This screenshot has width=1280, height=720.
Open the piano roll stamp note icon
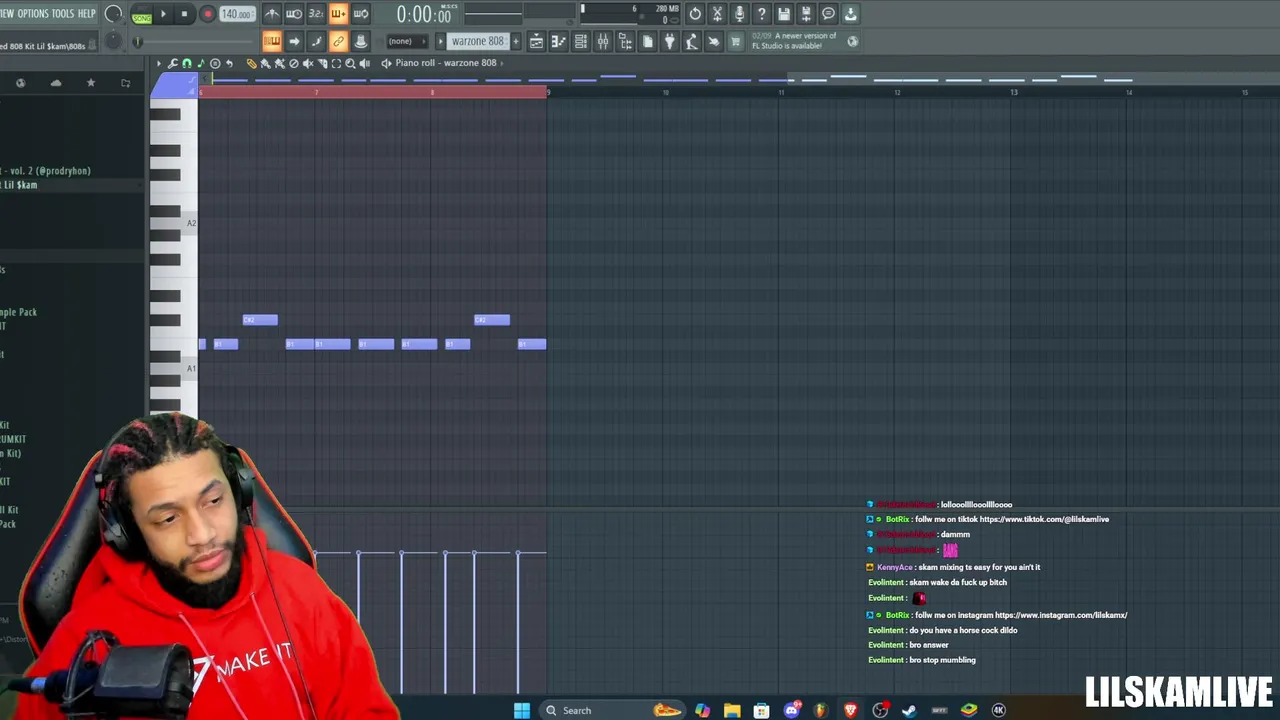[x=200, y=63]
